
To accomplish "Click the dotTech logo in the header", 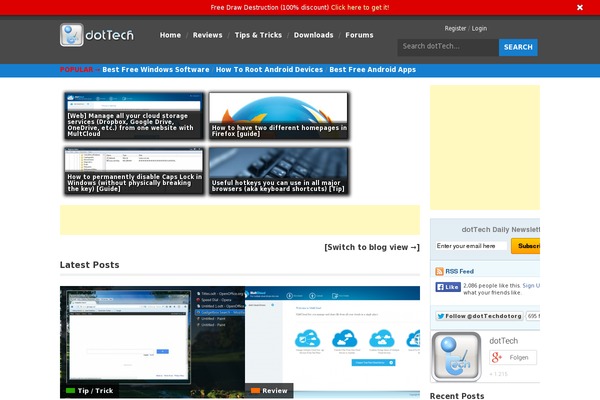I will point(97,35).
